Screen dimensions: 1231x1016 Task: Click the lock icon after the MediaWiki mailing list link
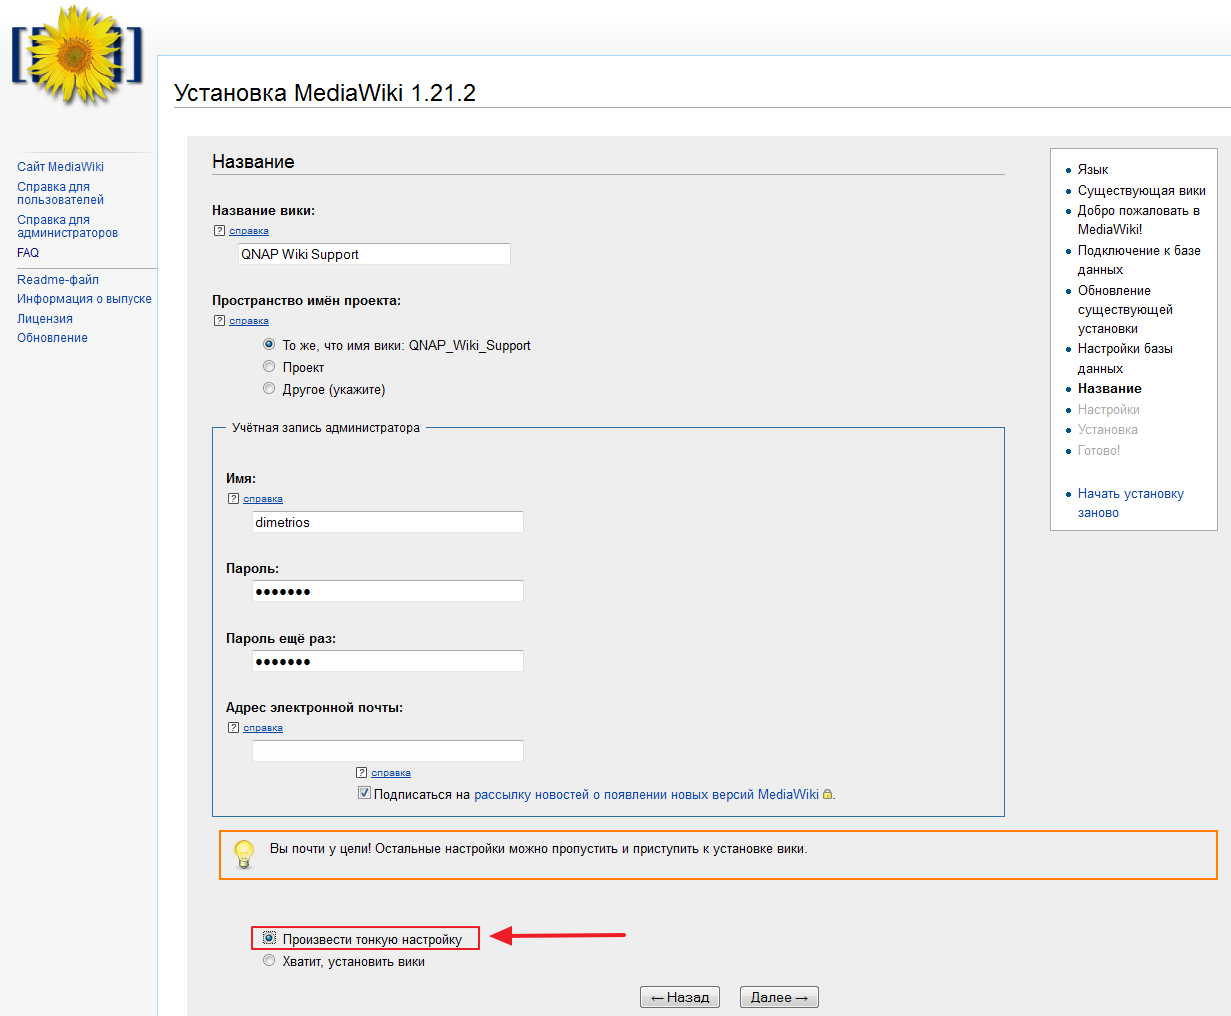pos(827,795)
